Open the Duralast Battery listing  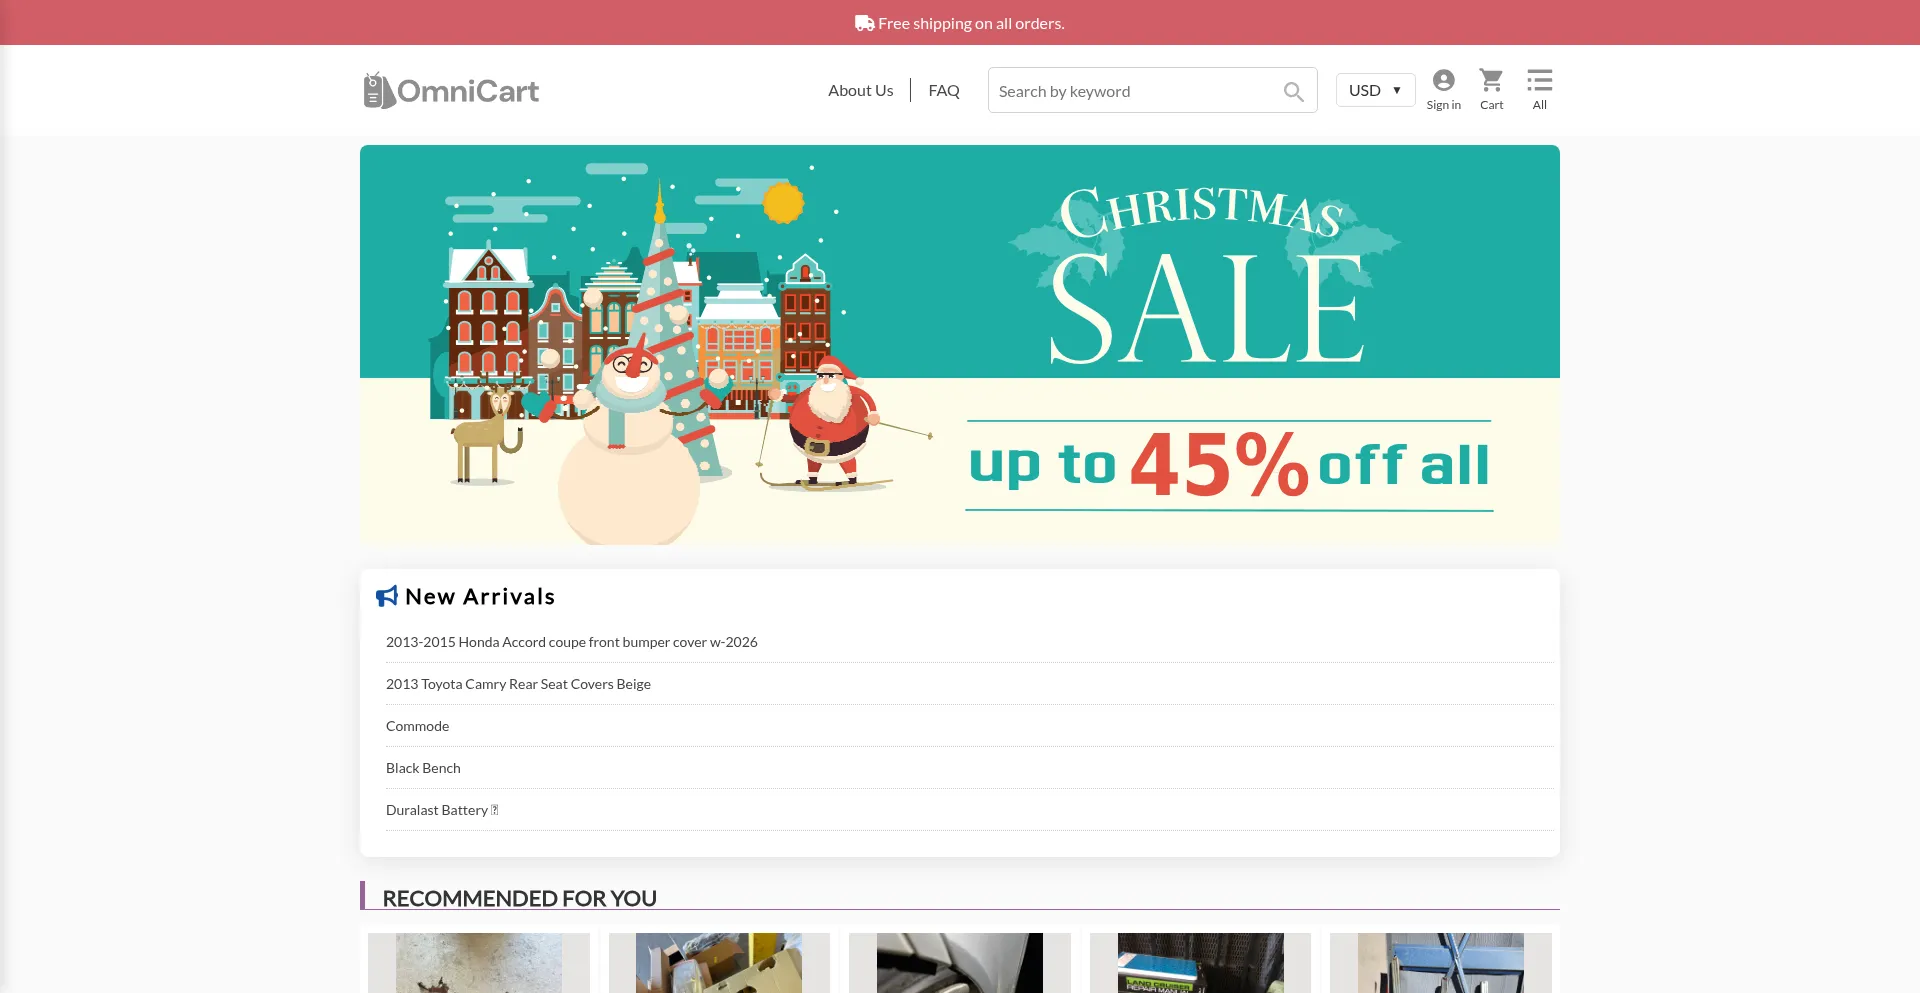click(442, 810)
